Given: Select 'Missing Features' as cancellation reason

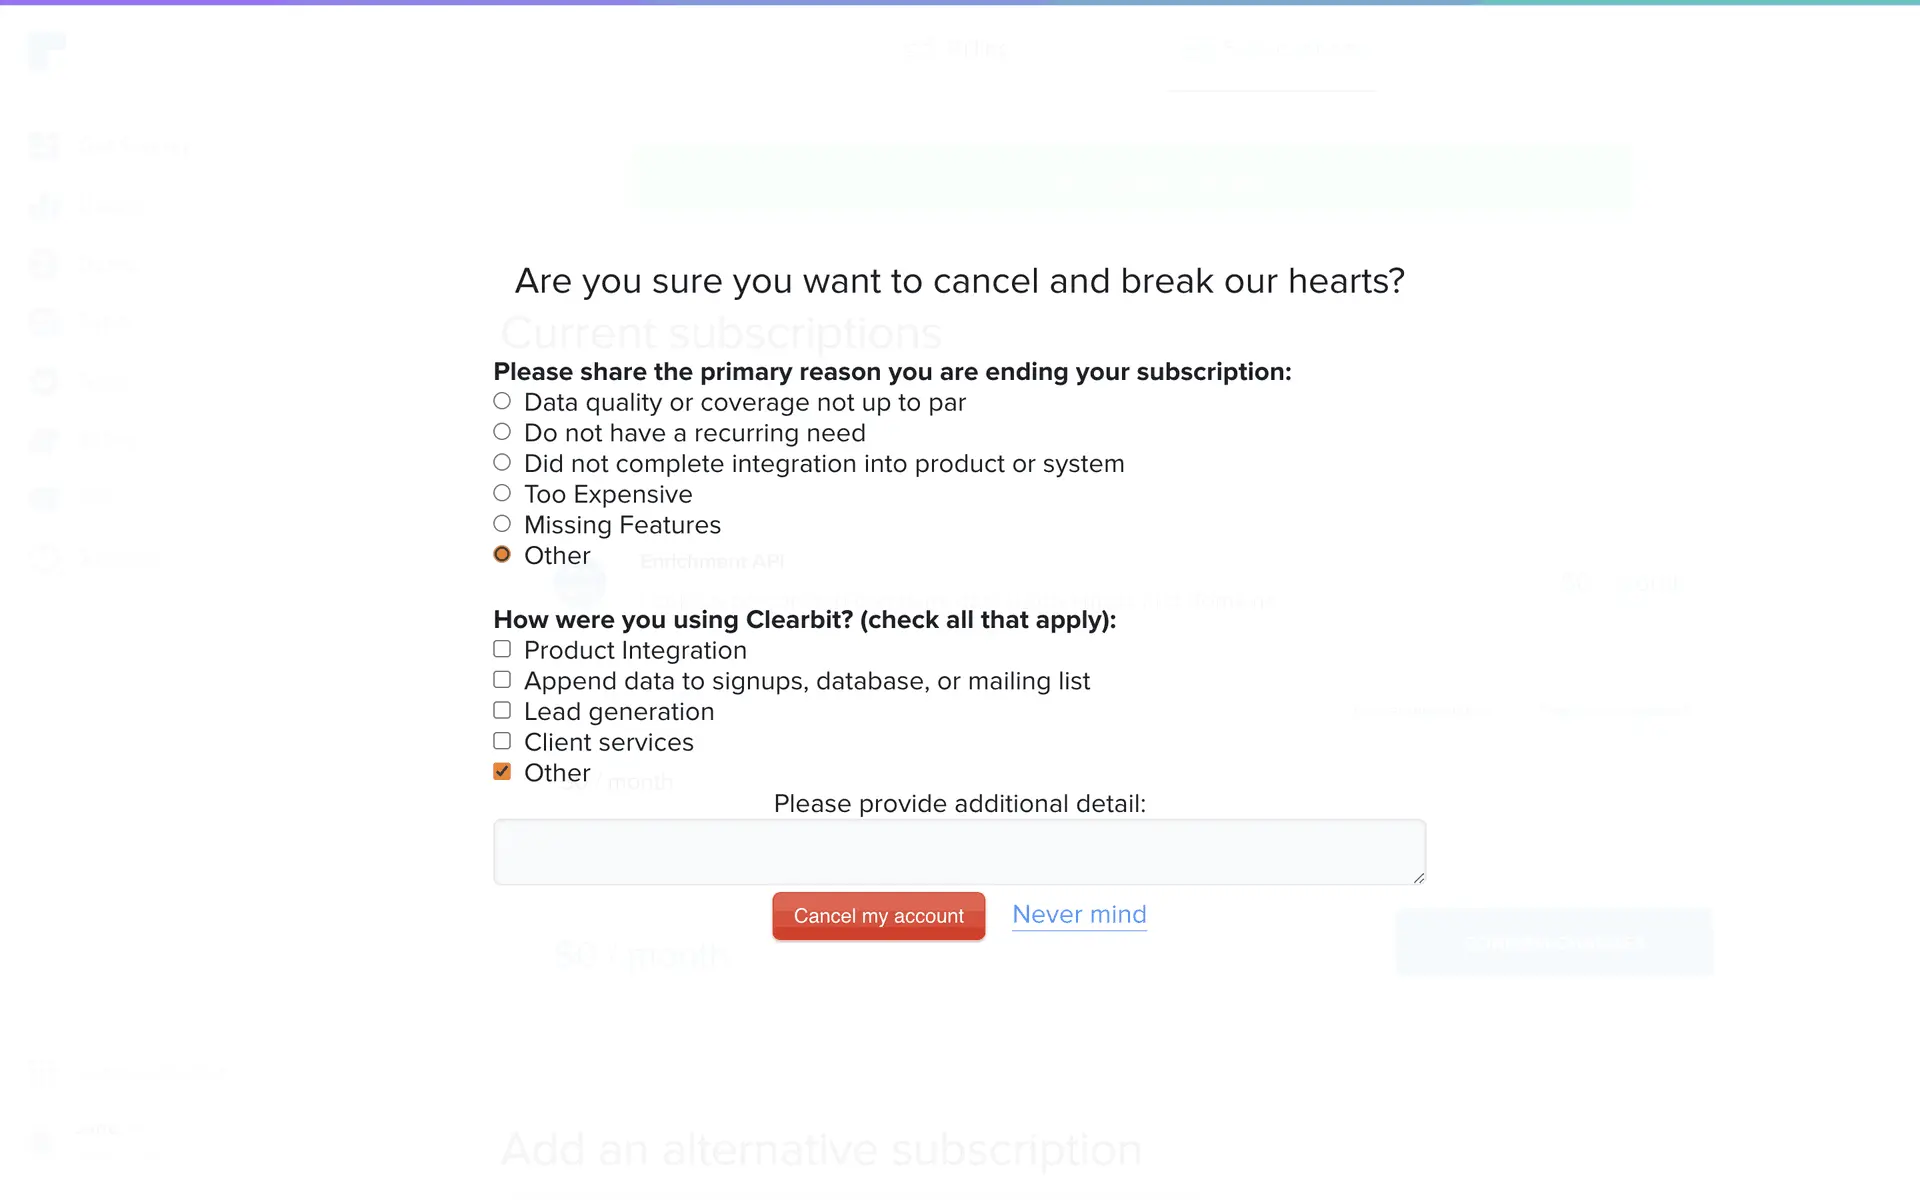Looking at the screenshot, I should pos(502,524).
